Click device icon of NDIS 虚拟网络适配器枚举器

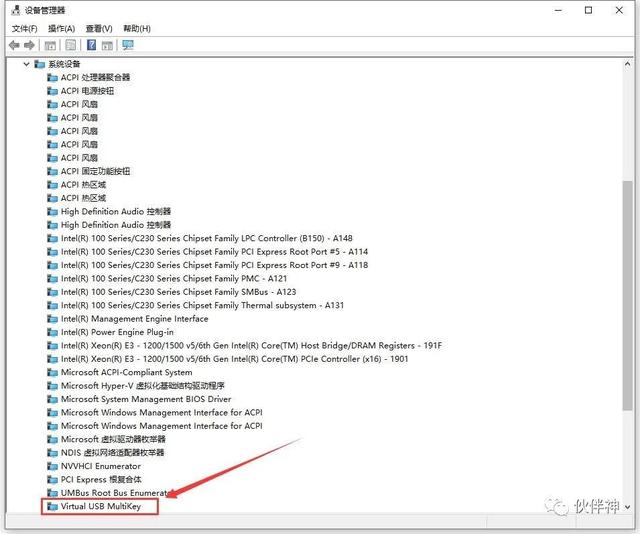point(52,453)
